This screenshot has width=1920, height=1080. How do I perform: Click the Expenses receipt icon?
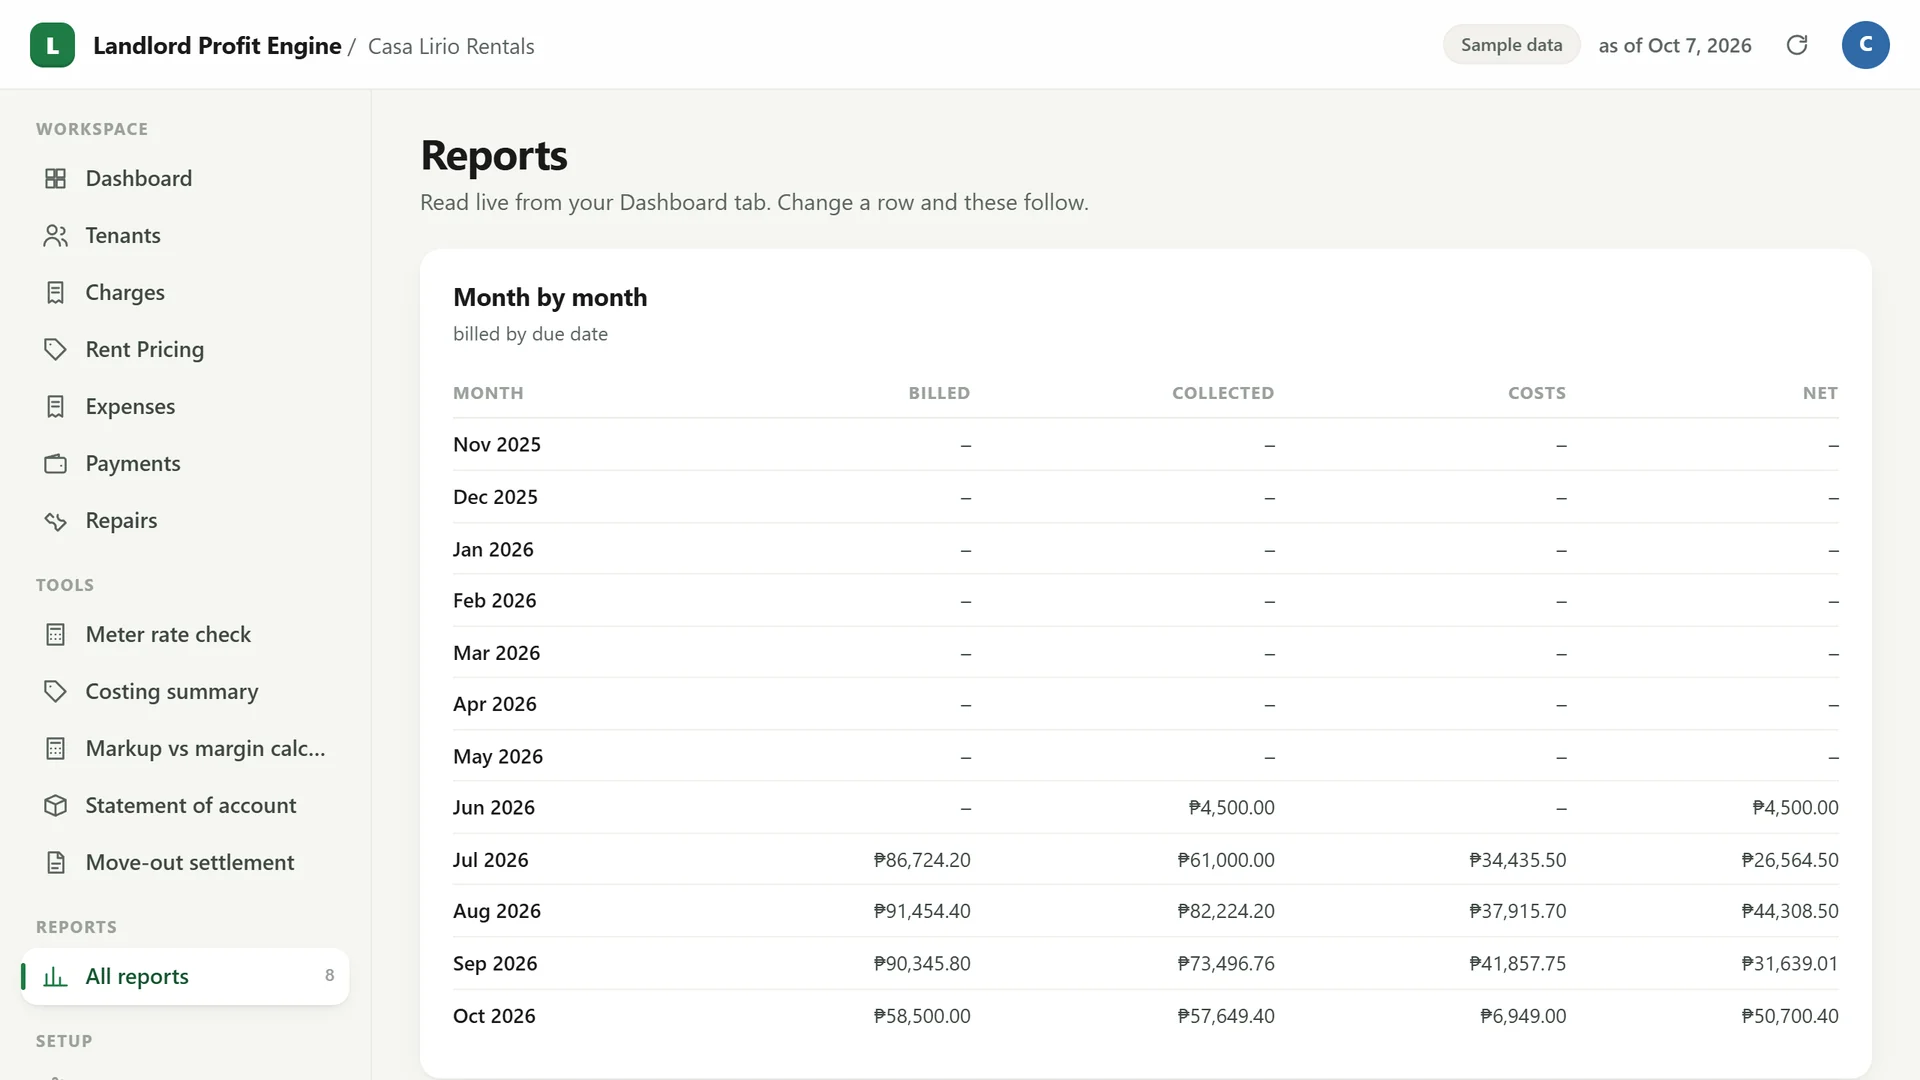click(x=56, y=406)
